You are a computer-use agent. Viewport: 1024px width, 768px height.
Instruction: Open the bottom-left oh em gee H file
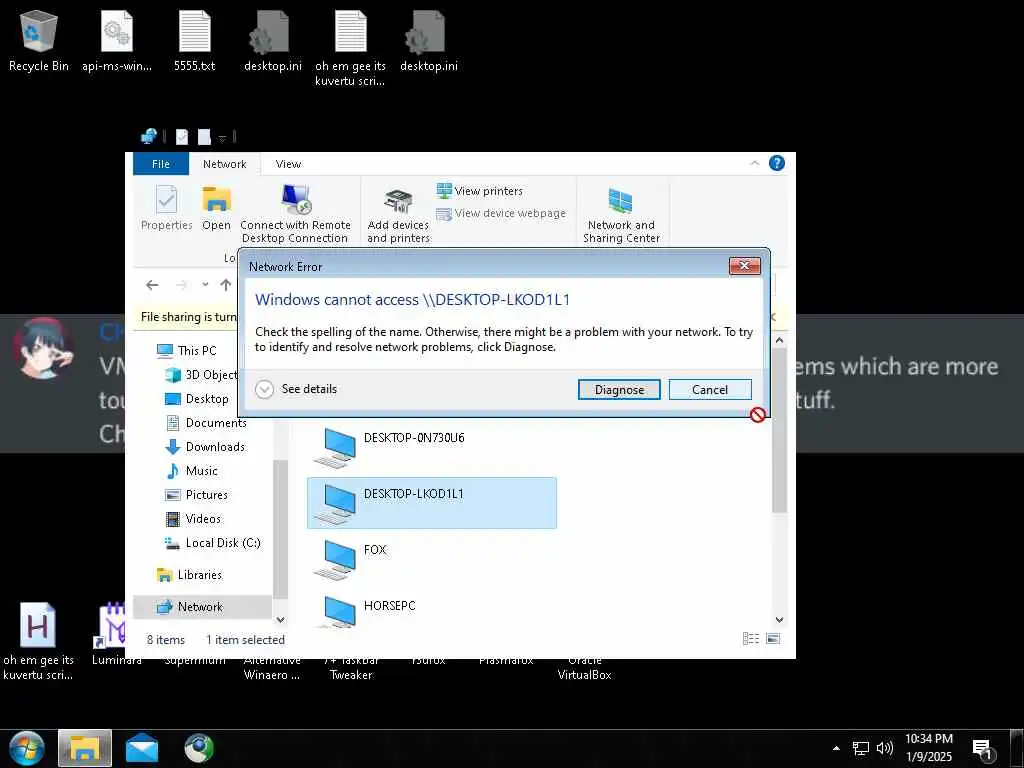38,641
